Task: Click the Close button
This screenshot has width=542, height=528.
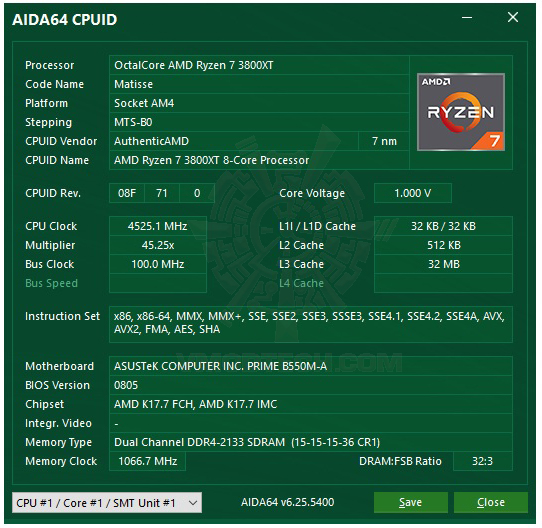Action: tap(491, 502)
